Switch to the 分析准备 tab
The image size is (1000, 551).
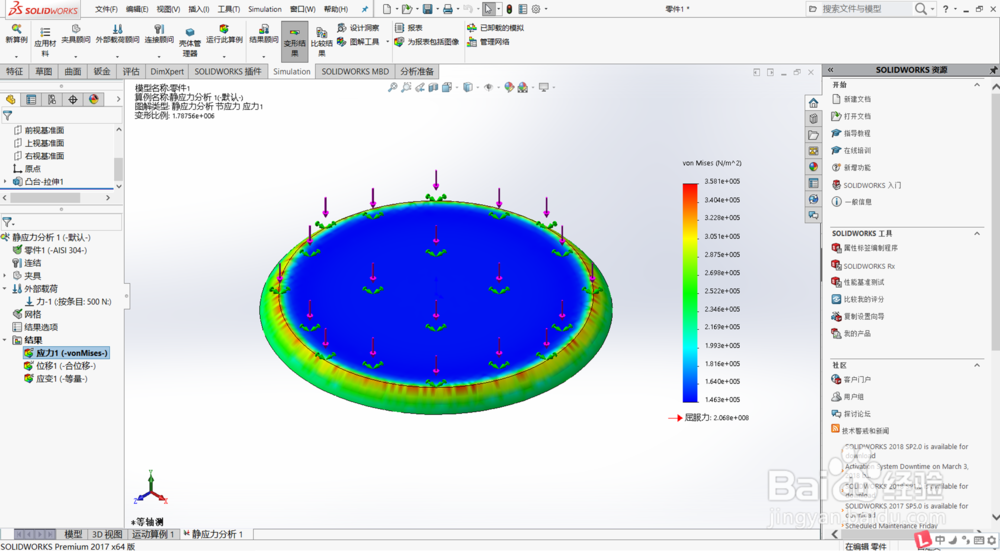click(417, 71)
